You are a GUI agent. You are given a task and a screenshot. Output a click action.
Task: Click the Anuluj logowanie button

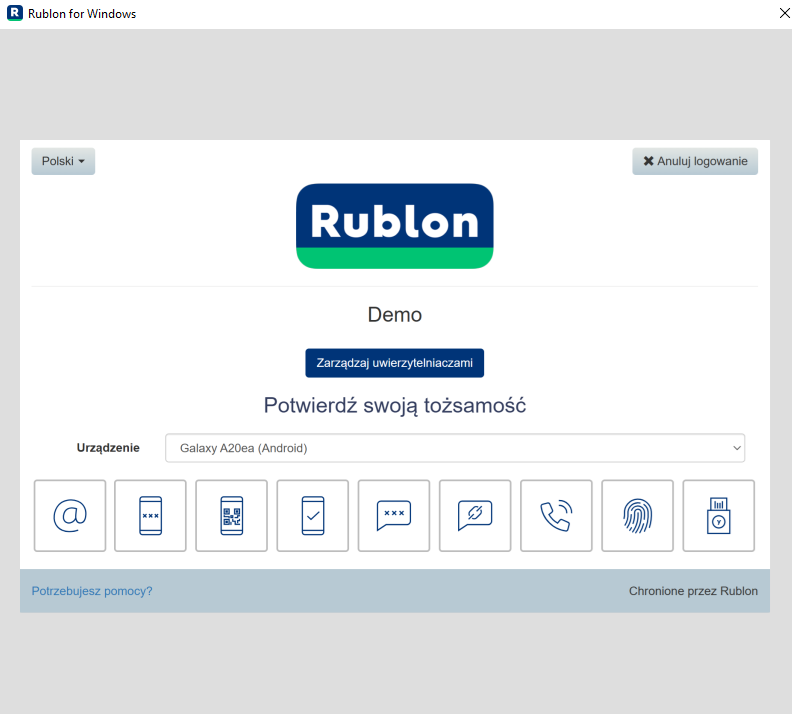[695, 161]
